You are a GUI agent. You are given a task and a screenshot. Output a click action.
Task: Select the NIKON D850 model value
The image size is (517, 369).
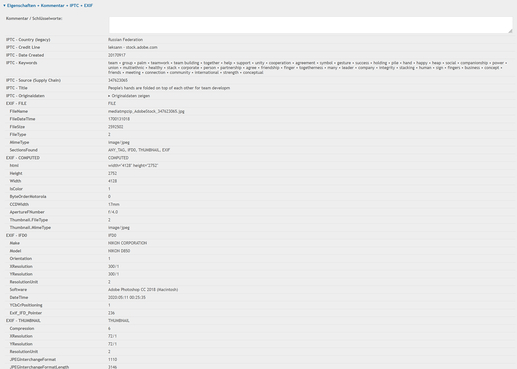[119, 251]
